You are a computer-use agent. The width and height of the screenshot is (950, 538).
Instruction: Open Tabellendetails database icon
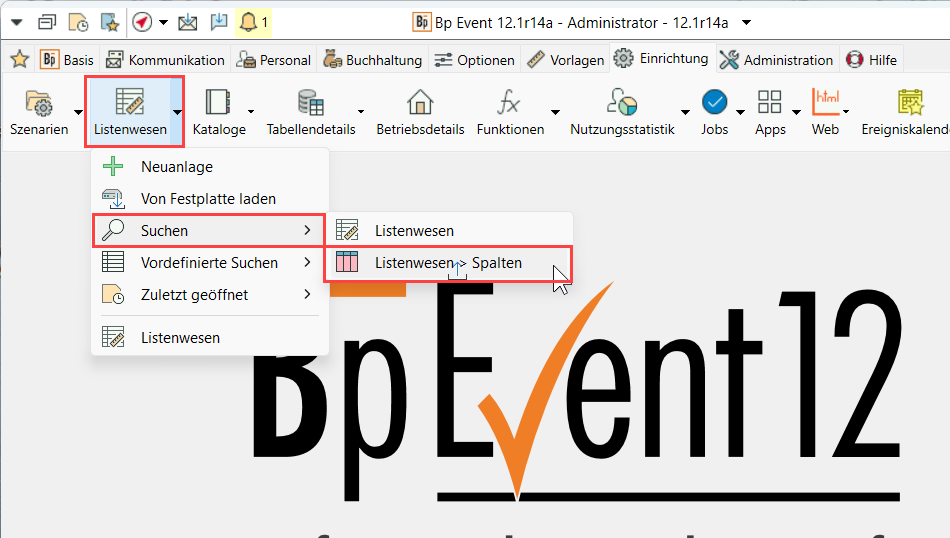pos(310,103)
